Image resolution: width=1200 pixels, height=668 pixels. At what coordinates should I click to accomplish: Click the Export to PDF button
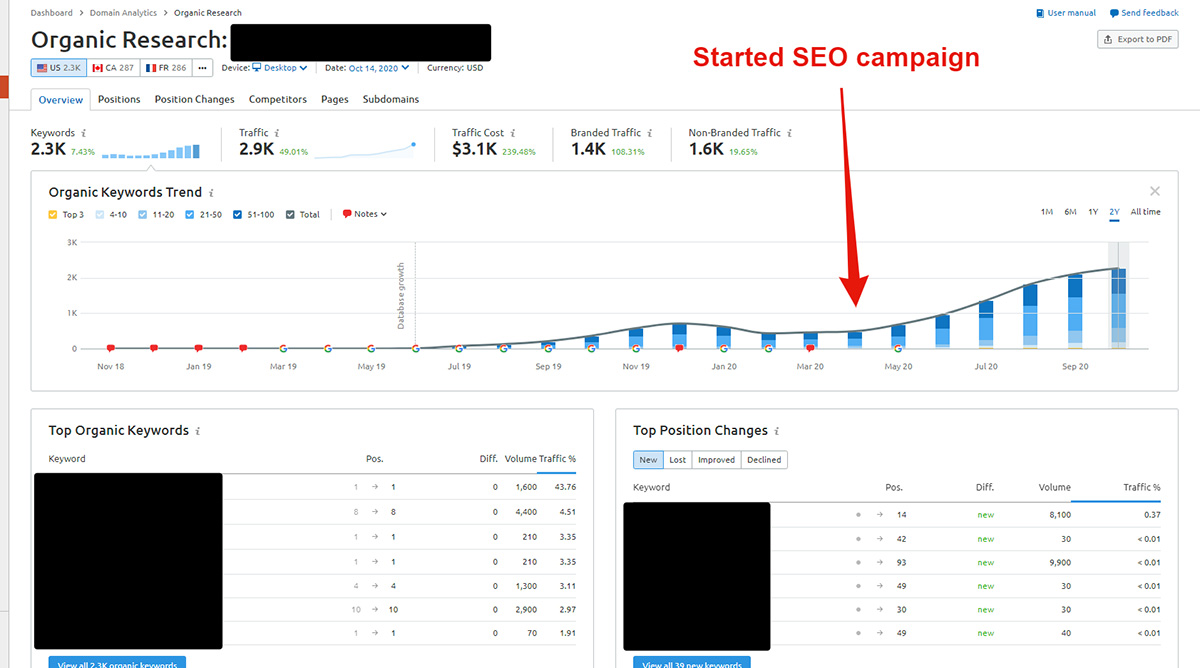pyautogui.click(x=1137, y=38)
